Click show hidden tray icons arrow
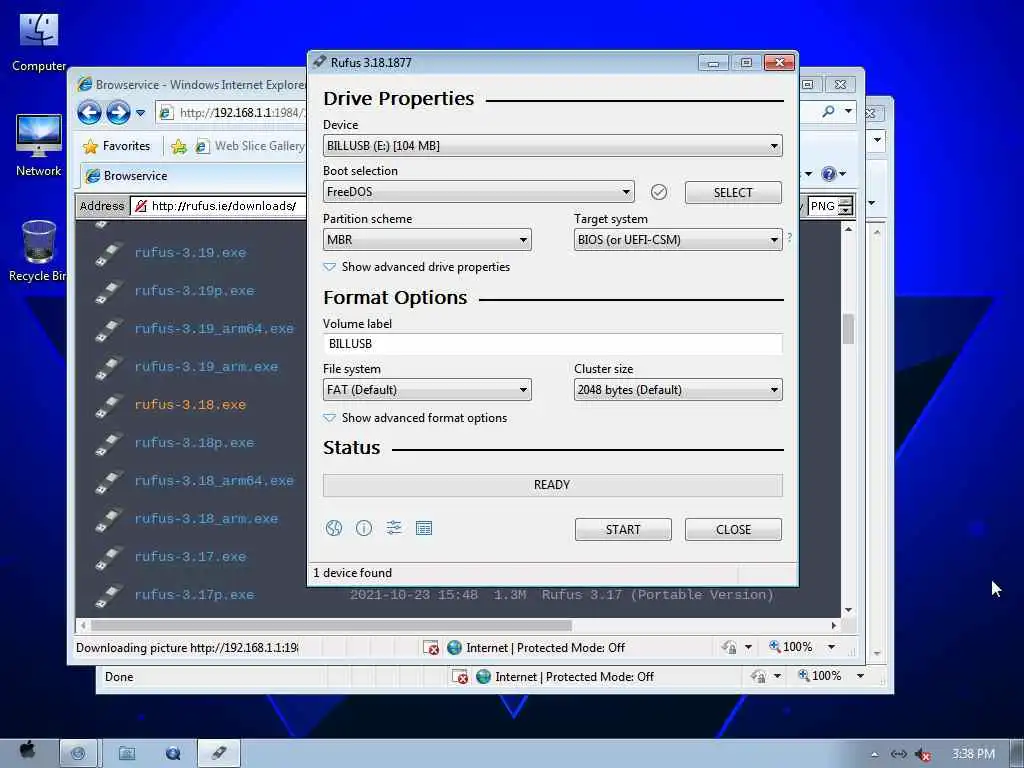This screenshot has width=1024, height=768. click(x=874, y=755)
